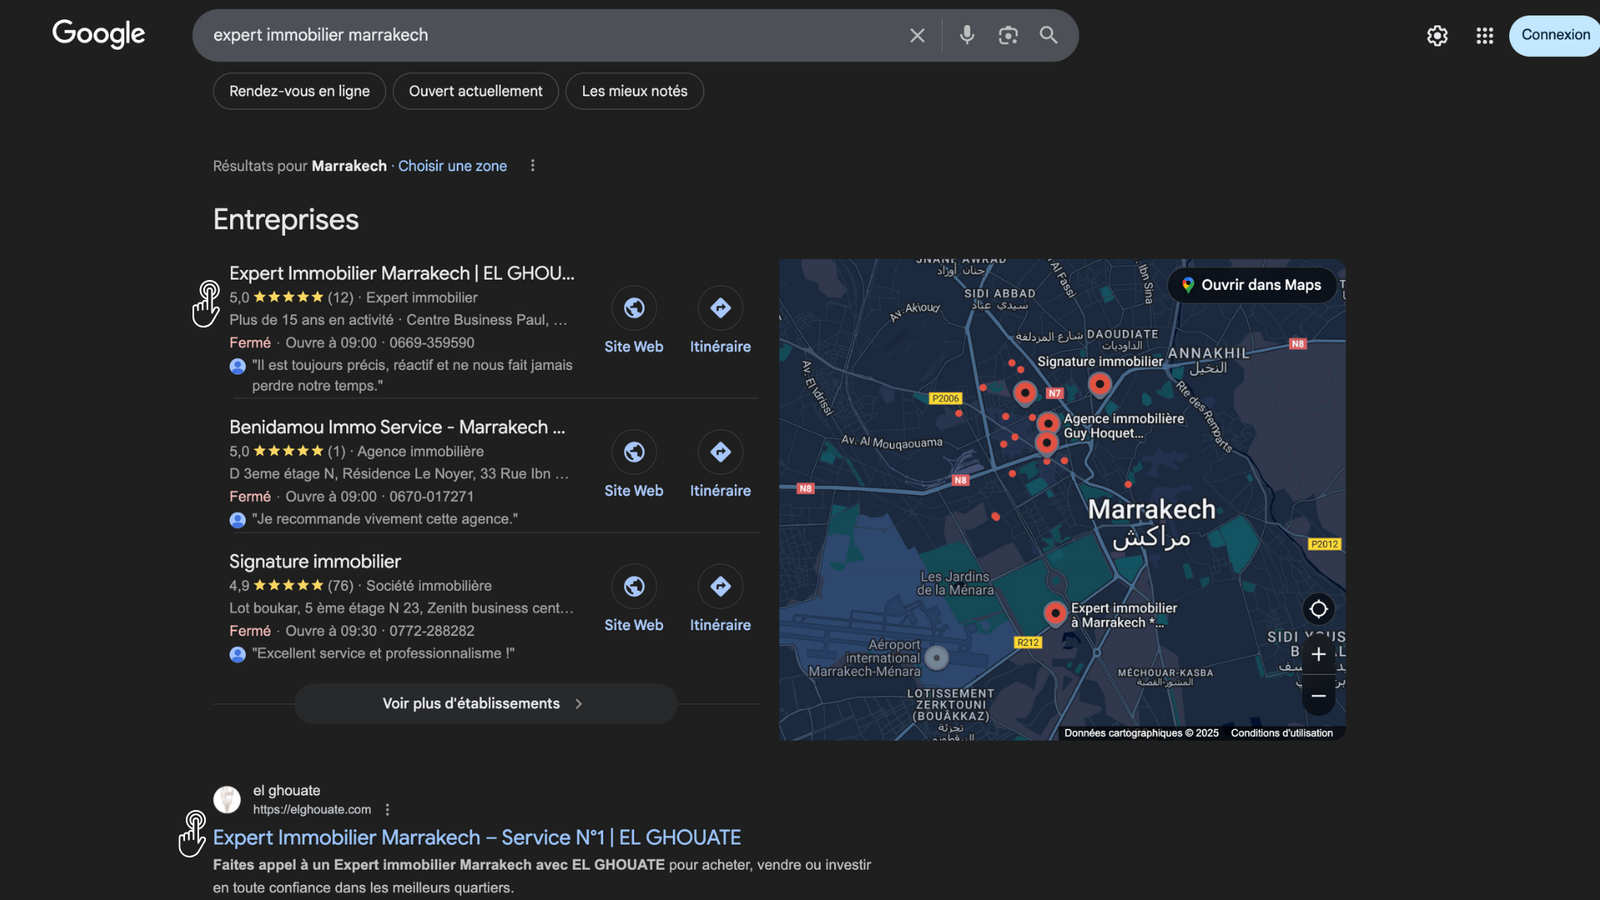Recenter the map with the compass icon
The height and width of the screenshot is (900, 1600).
tap(1318, 608)
